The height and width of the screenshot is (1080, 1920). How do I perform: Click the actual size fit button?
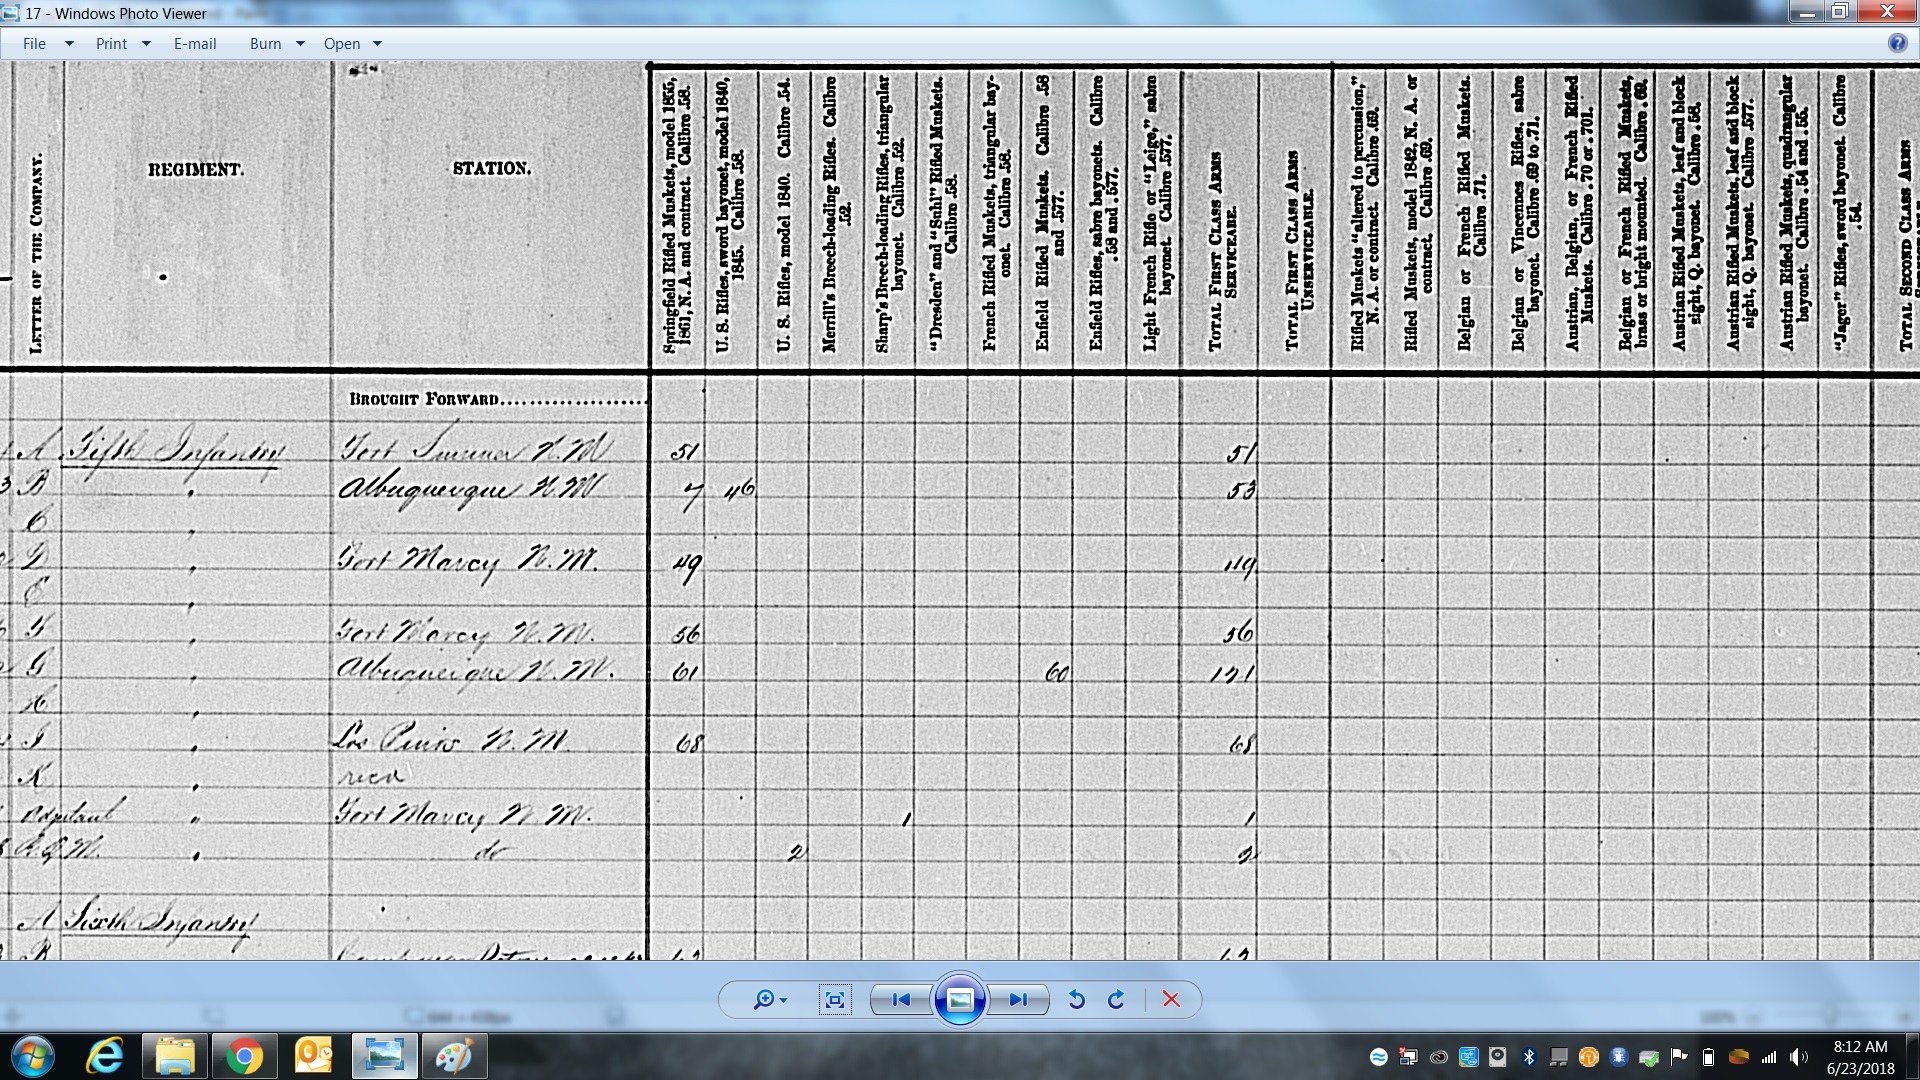click(835, 1000)
